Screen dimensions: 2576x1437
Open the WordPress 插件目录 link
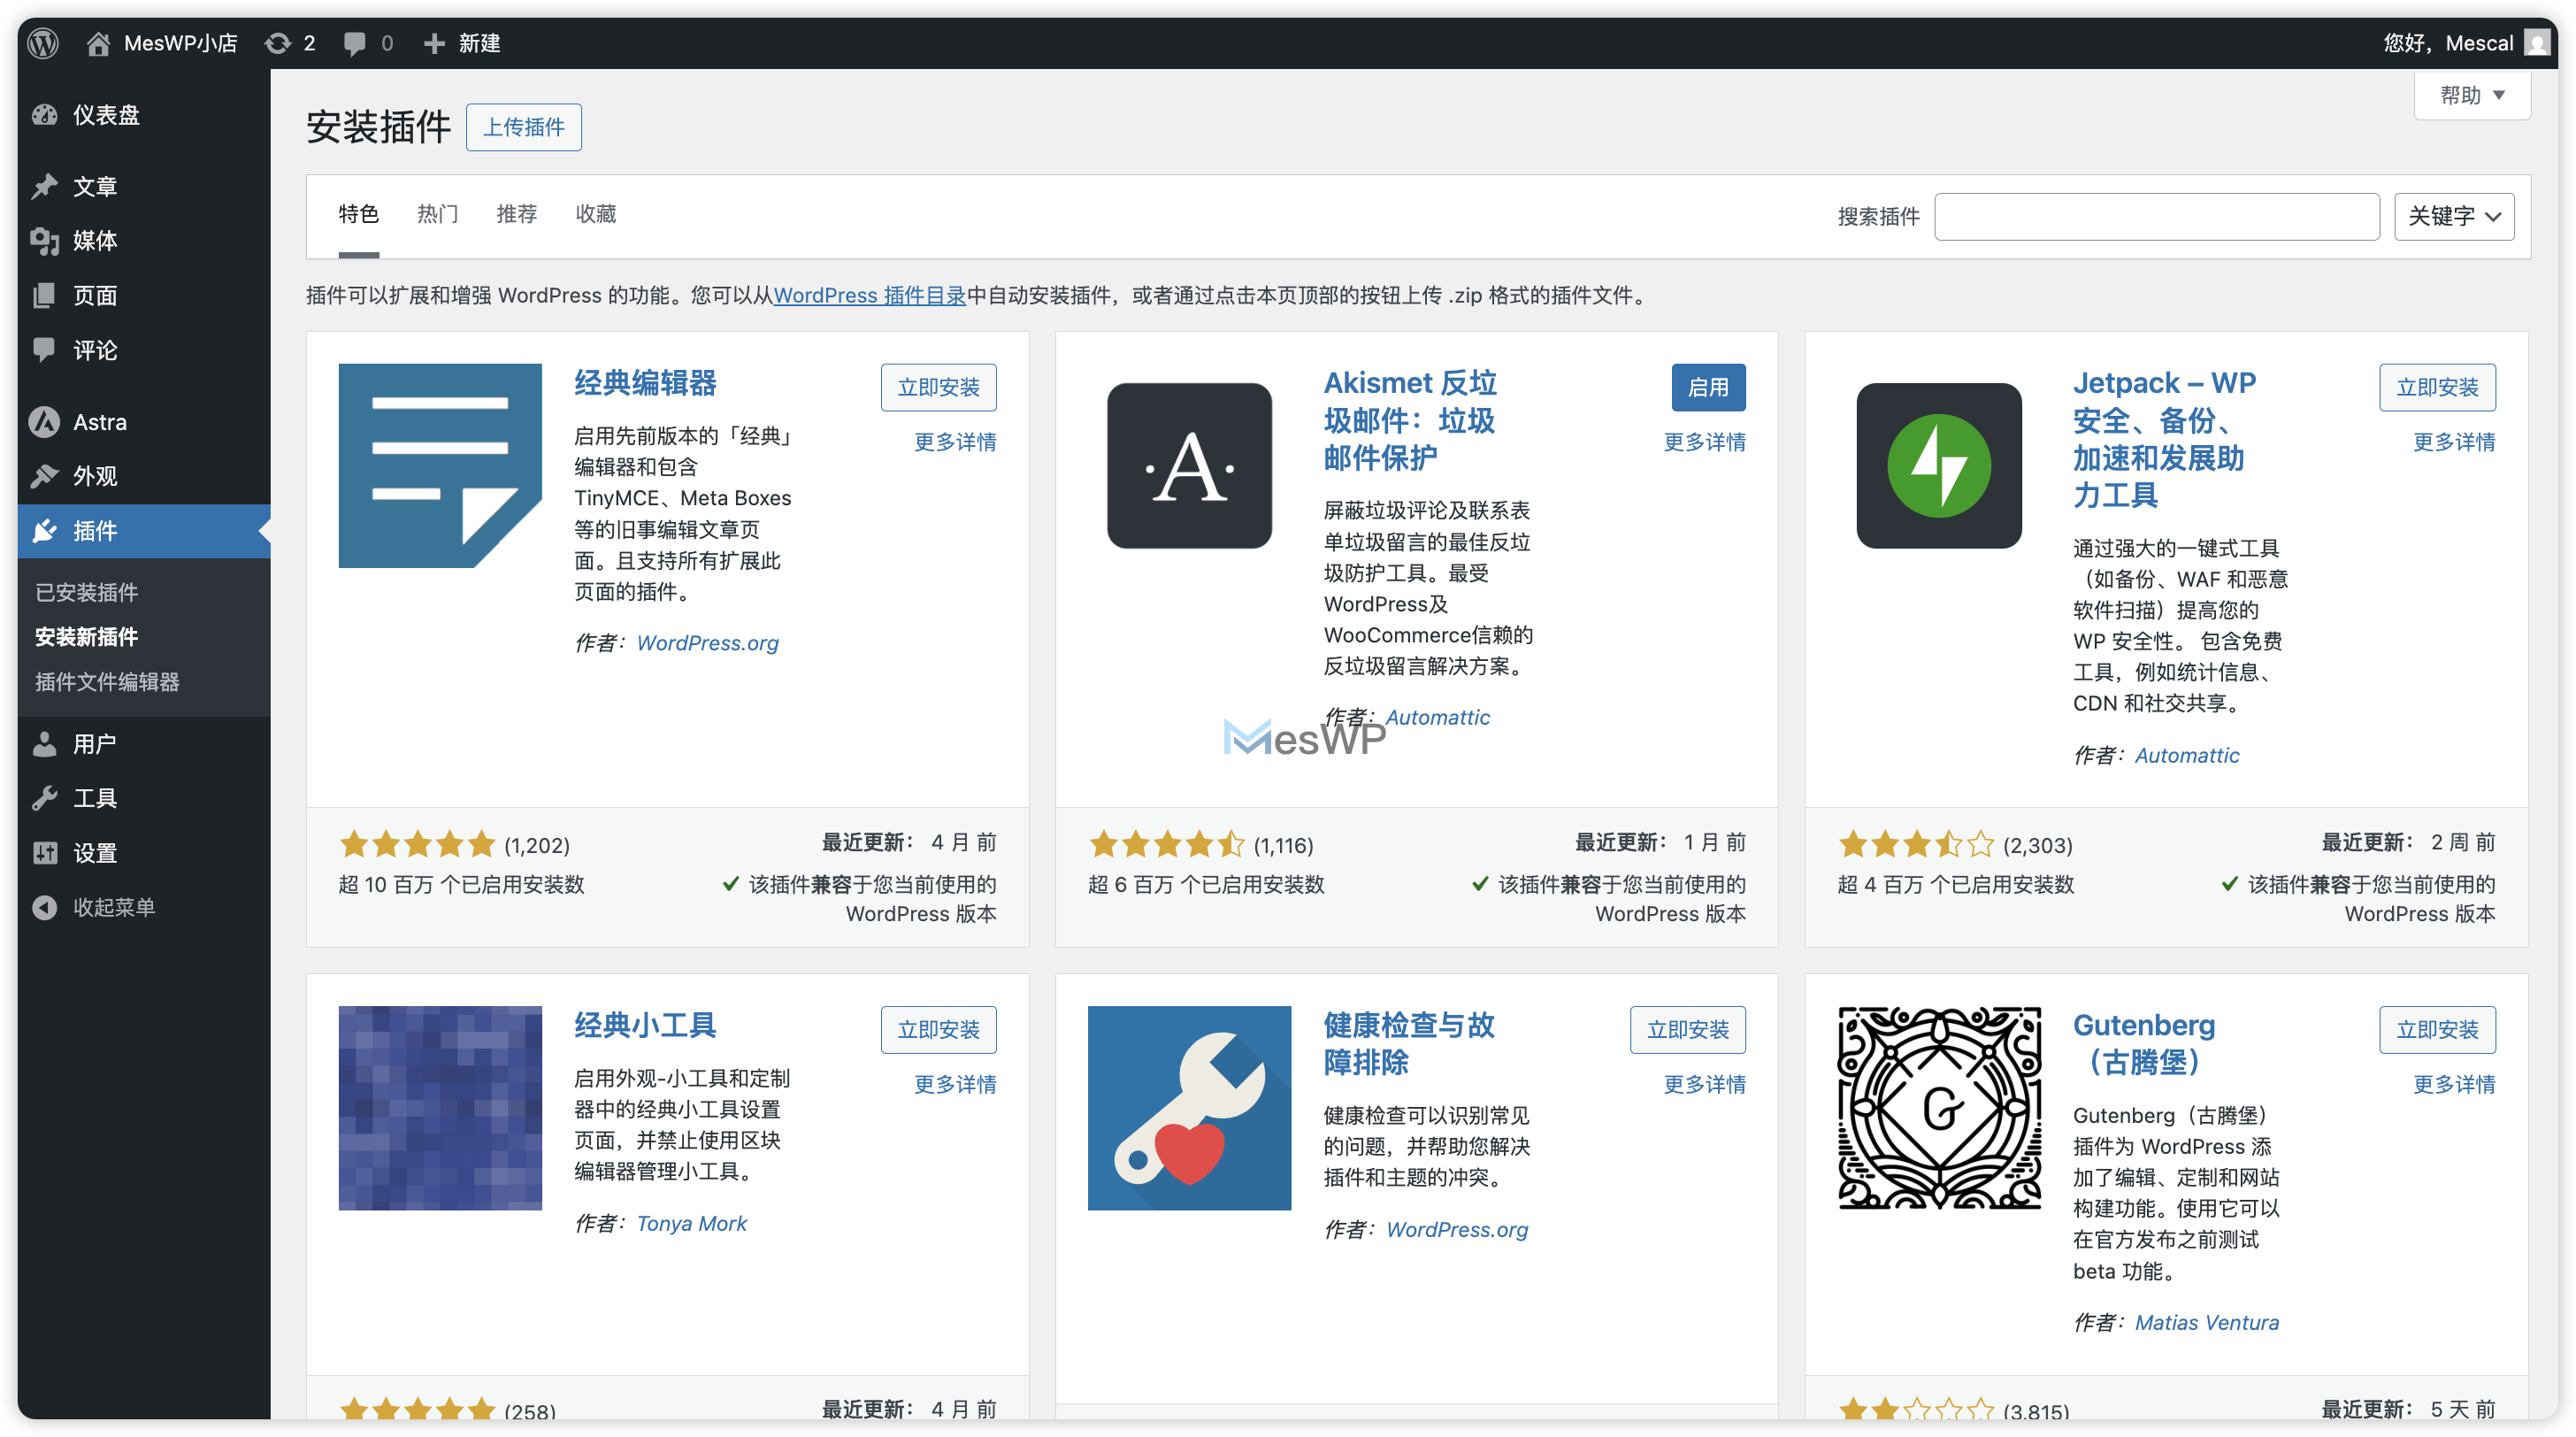pyautogui.click(x=869, y=295)
